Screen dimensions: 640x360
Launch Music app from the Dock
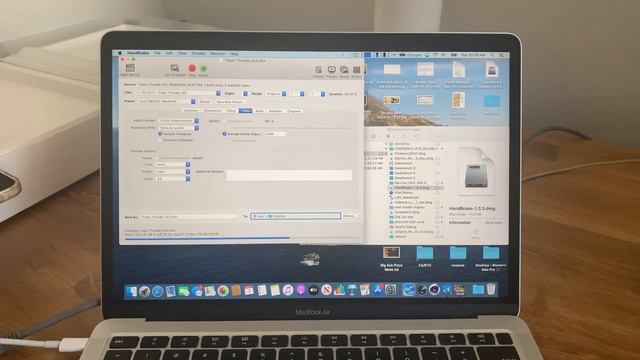288,290
